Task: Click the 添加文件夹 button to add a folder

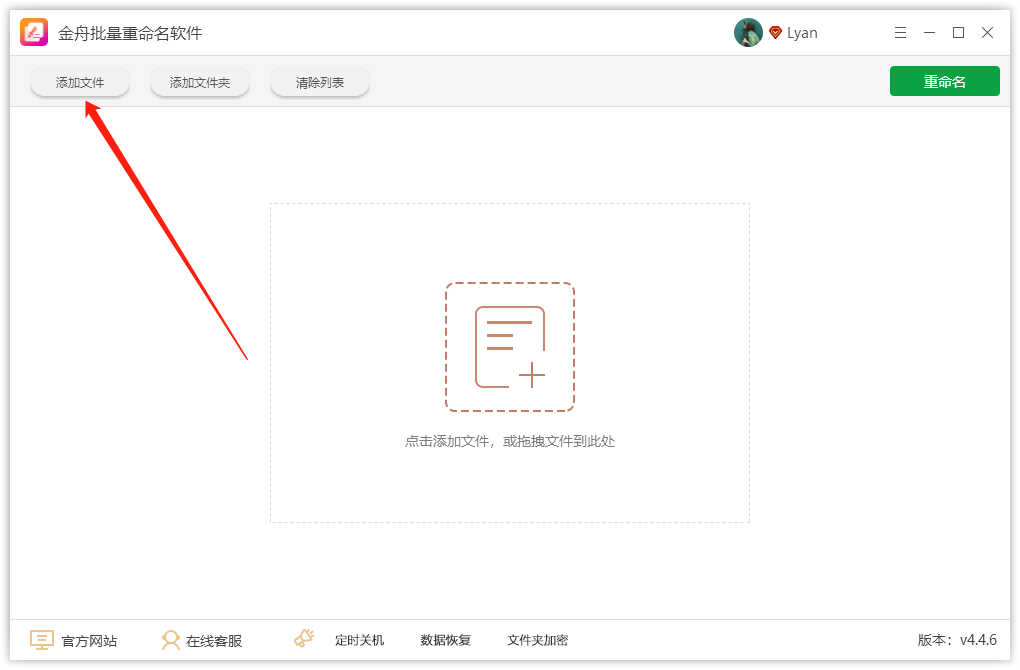Action: pyautogui.click(x=199, y=83)
